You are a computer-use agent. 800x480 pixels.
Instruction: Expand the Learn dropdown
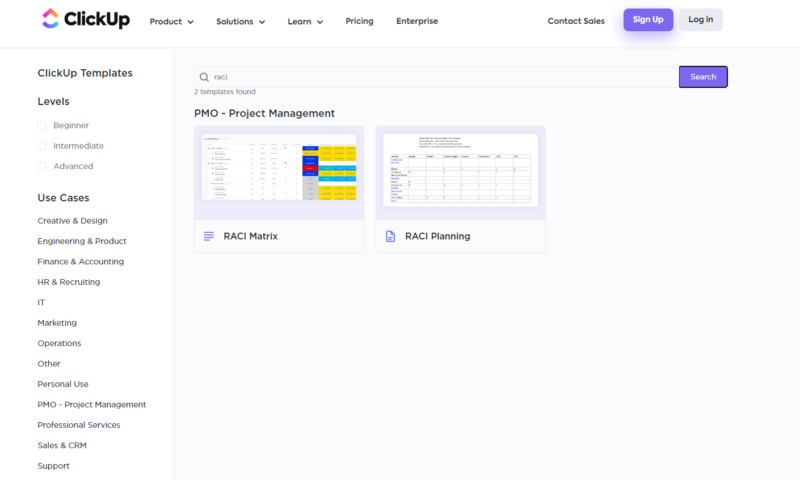(305, 21)
